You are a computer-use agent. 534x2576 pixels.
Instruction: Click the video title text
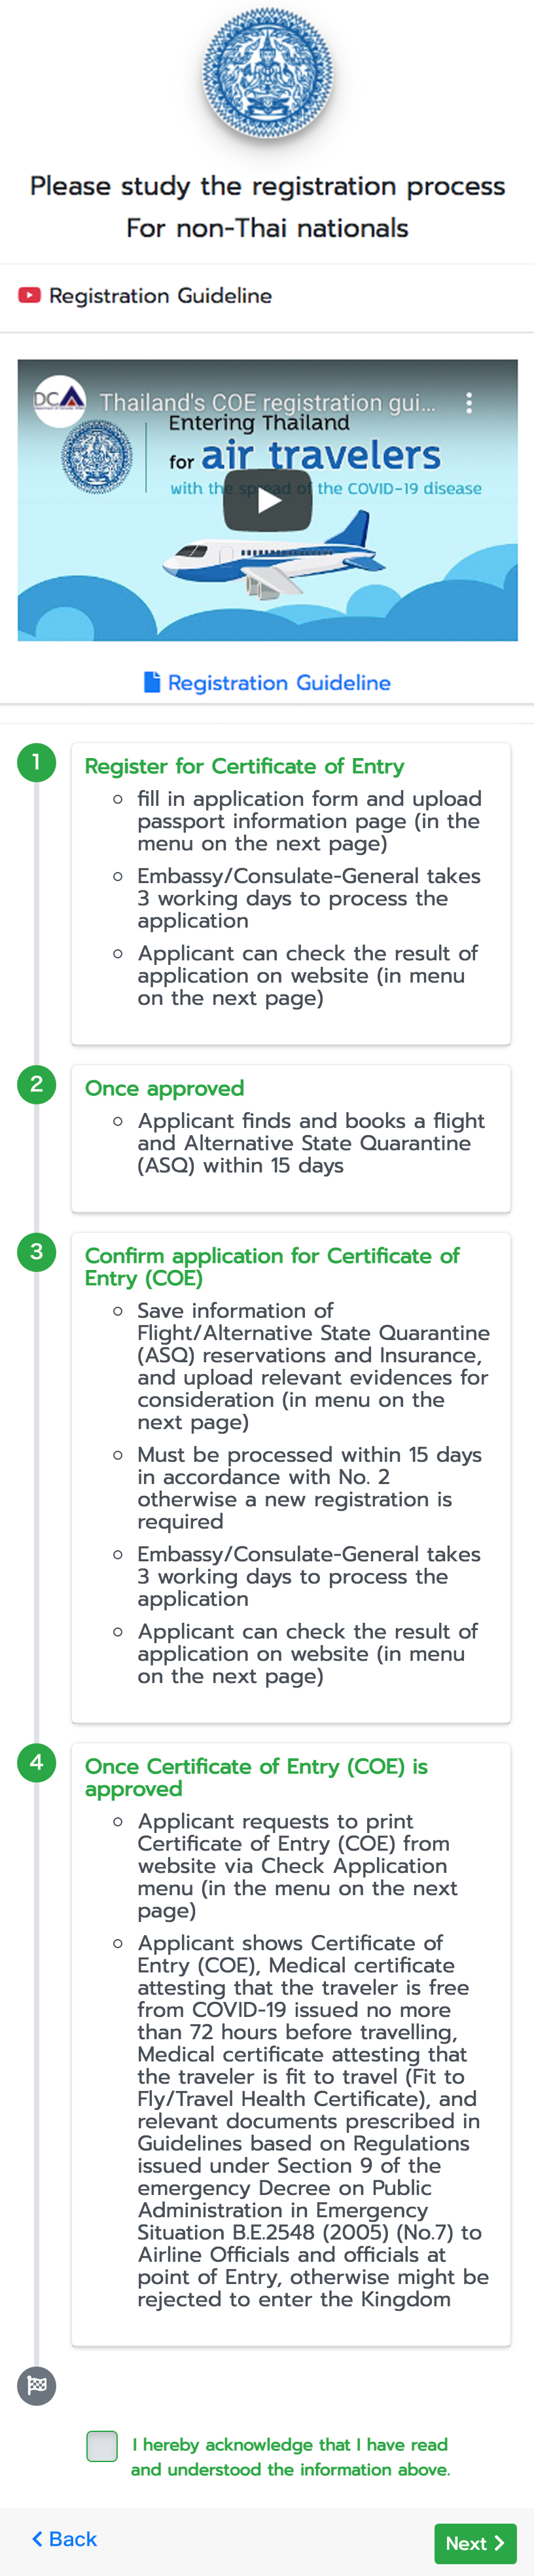[266, 402]
